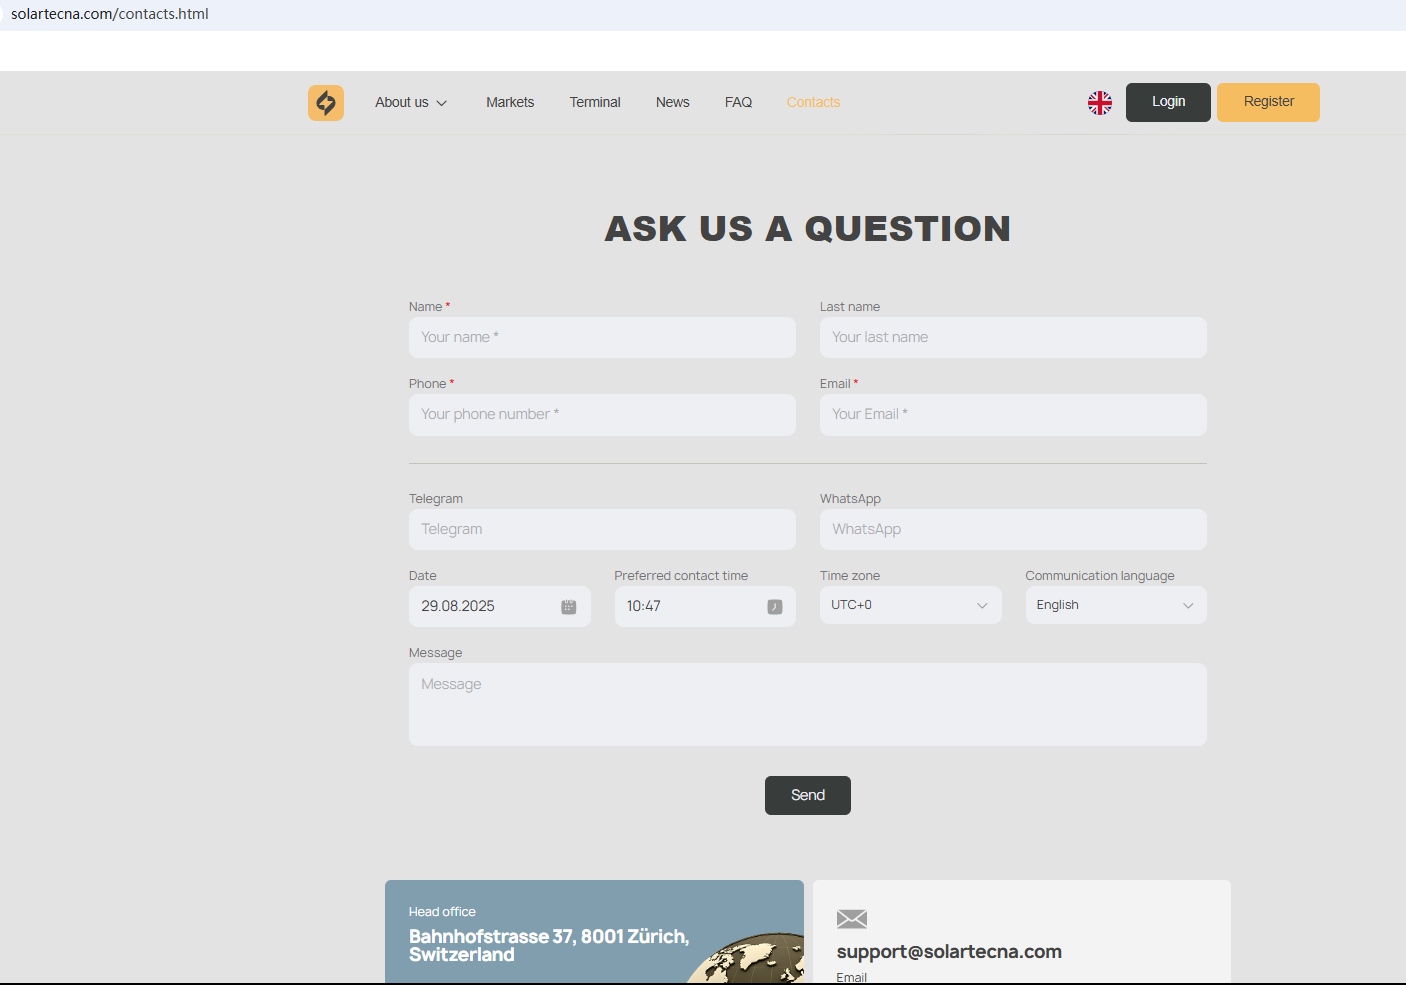The width and height of the screenshot is (1406, 985).
Task: Open the FAQ page
Action: [738, 103]
